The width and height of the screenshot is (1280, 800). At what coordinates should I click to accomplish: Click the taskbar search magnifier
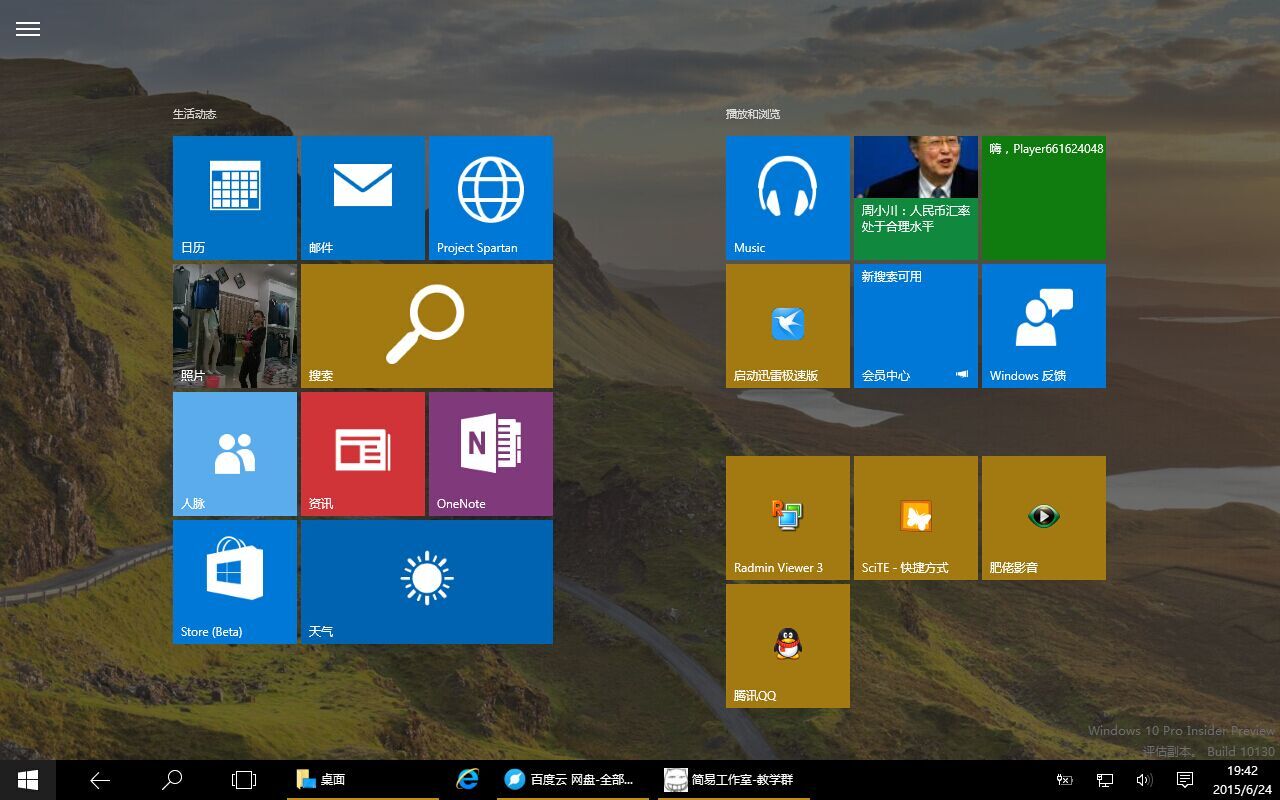click(x=172, y=780)
